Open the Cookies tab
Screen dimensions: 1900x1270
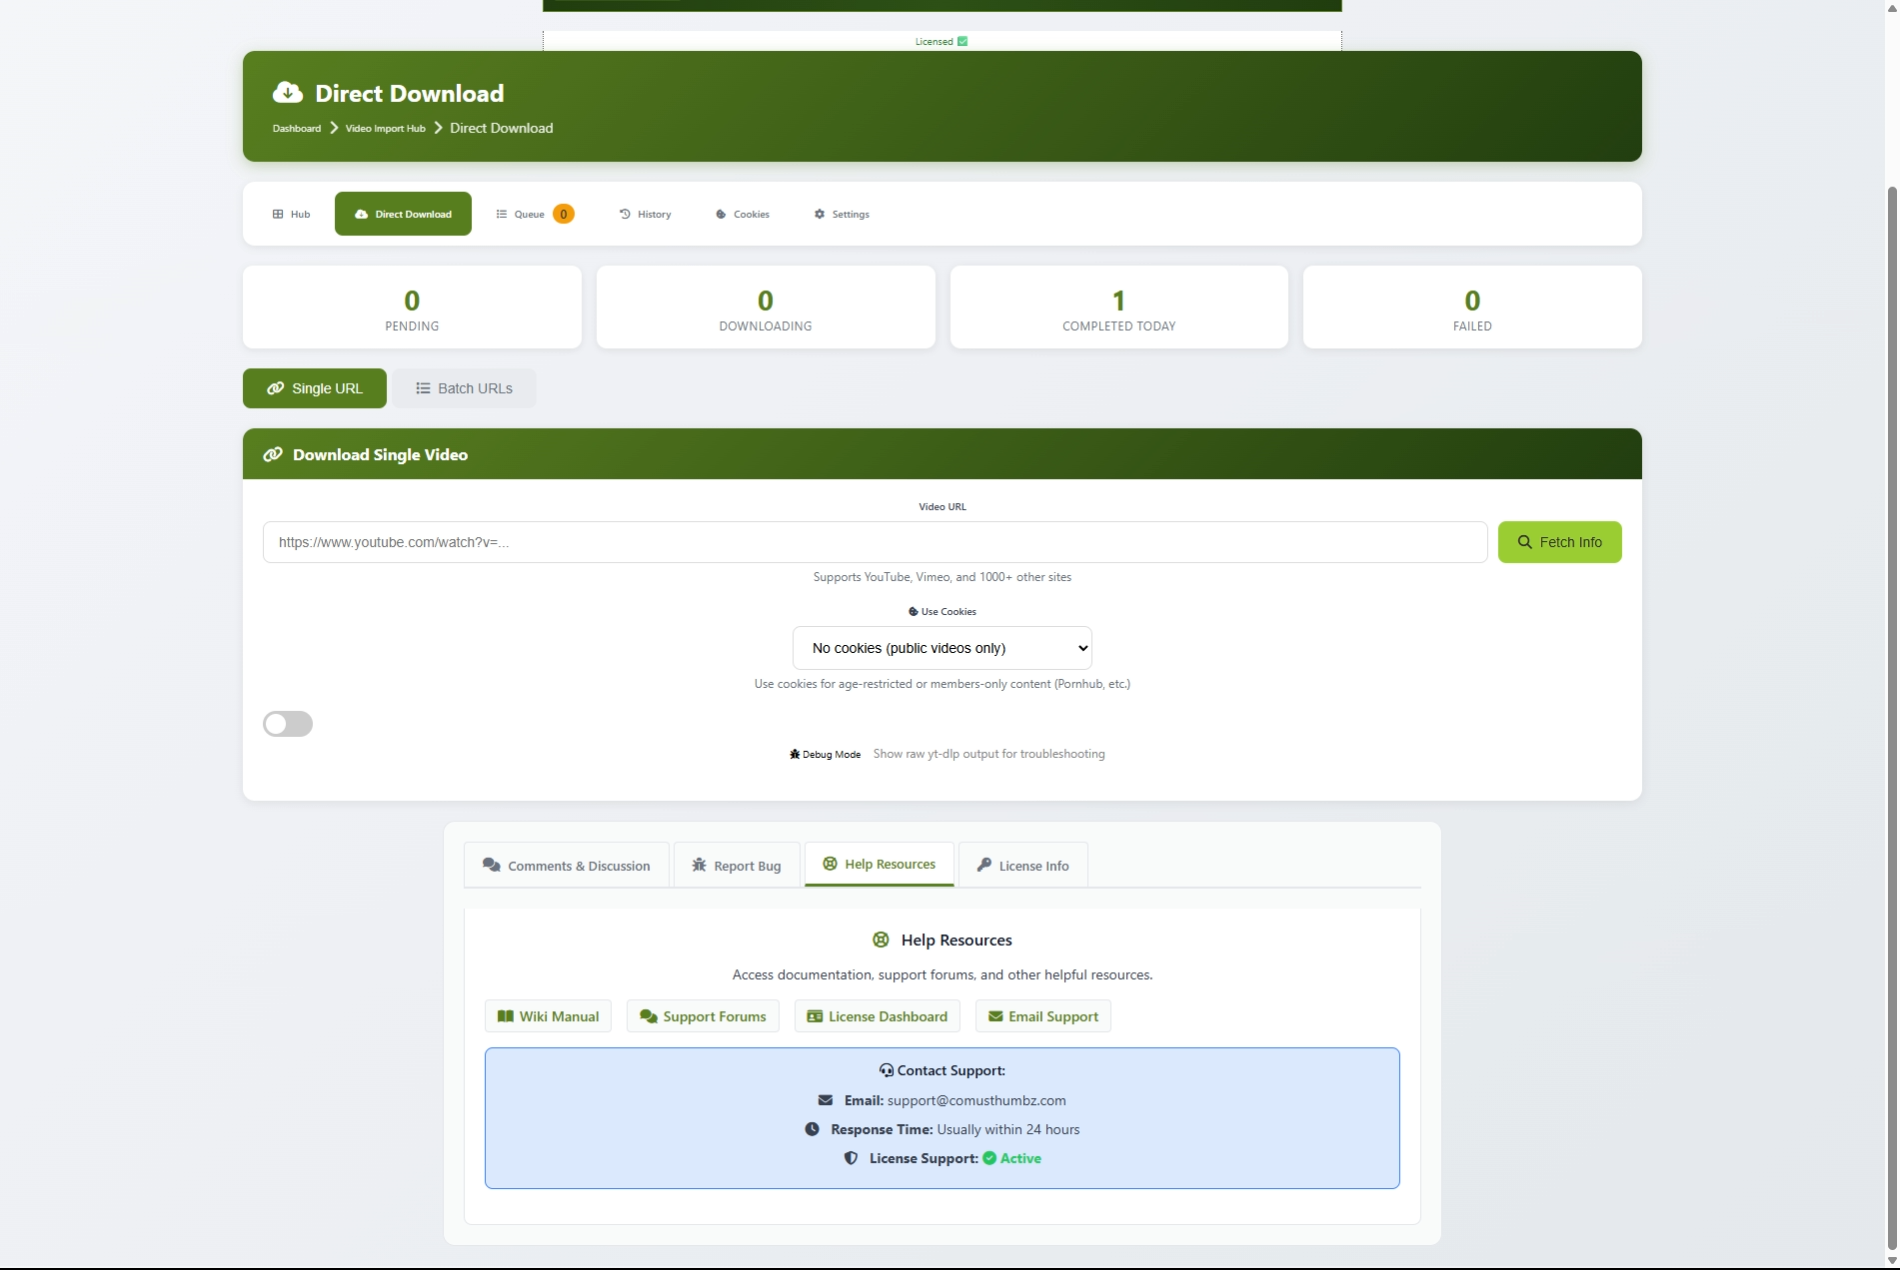coord(742,214)
